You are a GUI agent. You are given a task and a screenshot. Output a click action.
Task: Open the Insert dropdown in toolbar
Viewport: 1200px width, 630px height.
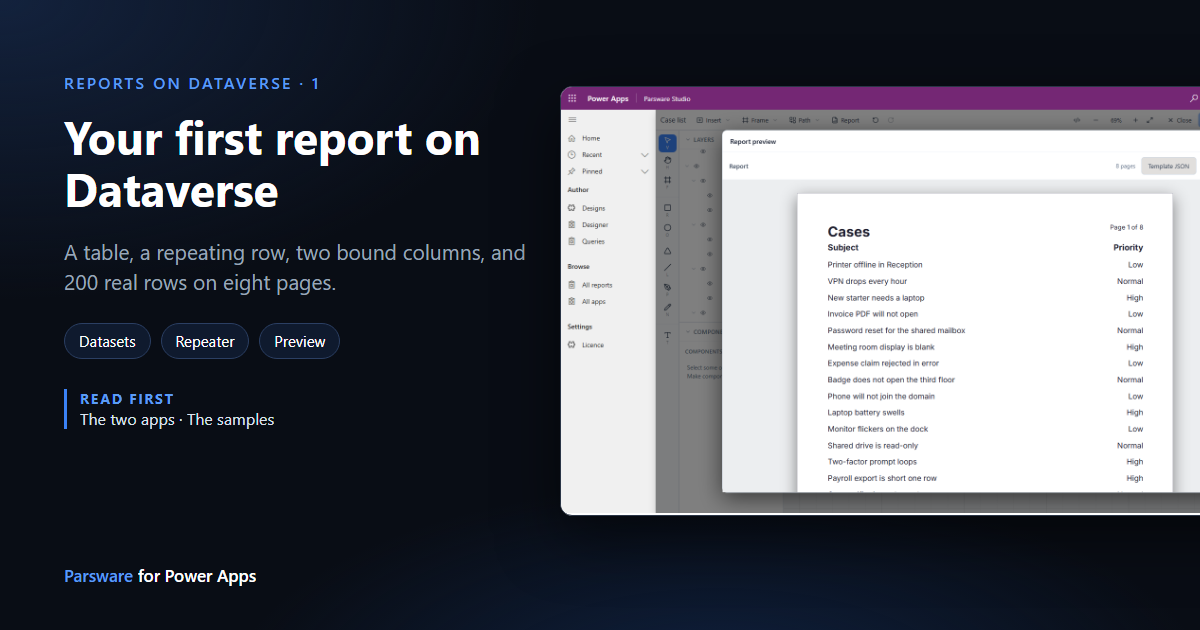[x=713, y=120]
